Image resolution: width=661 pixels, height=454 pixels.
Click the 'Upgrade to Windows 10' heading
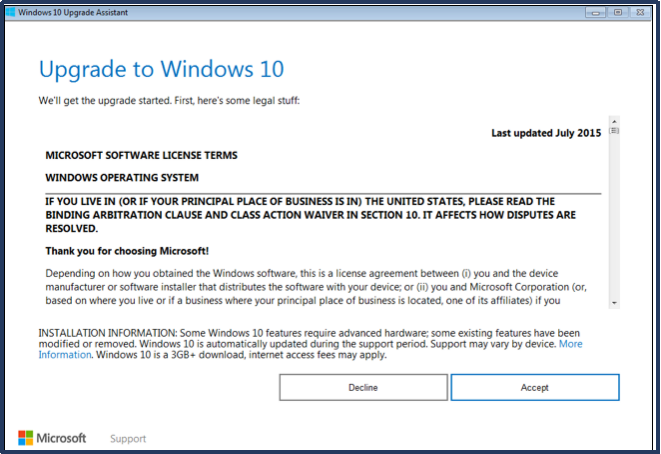161,69
